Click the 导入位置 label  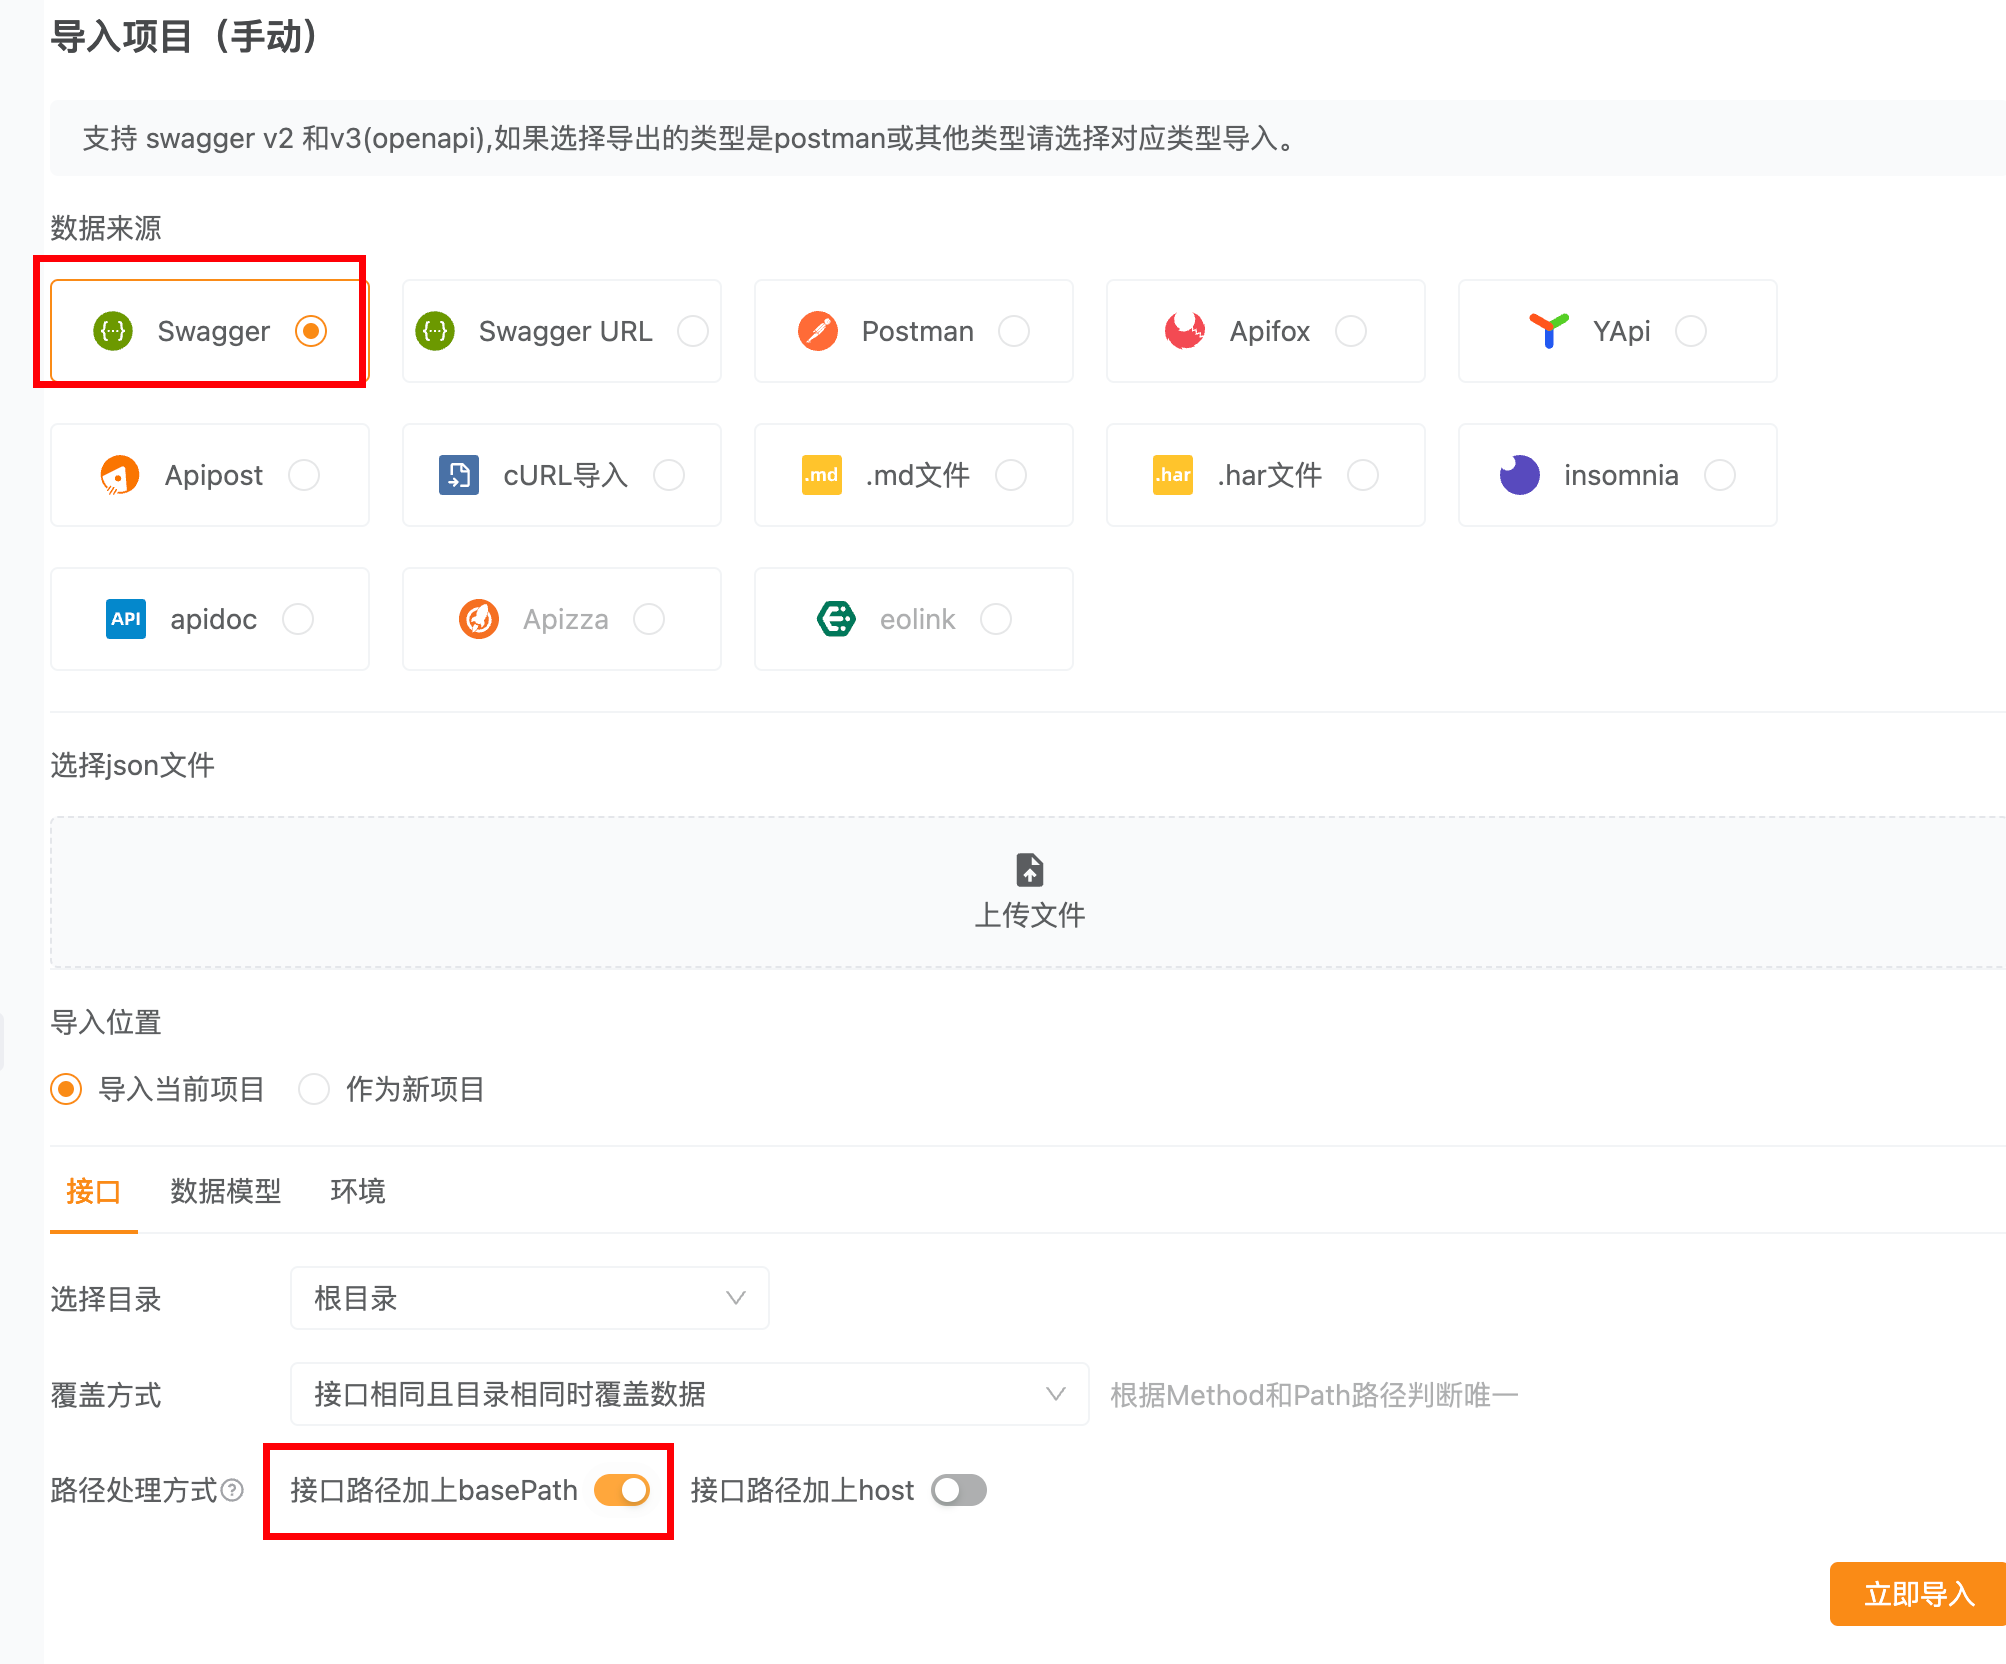106,1022
